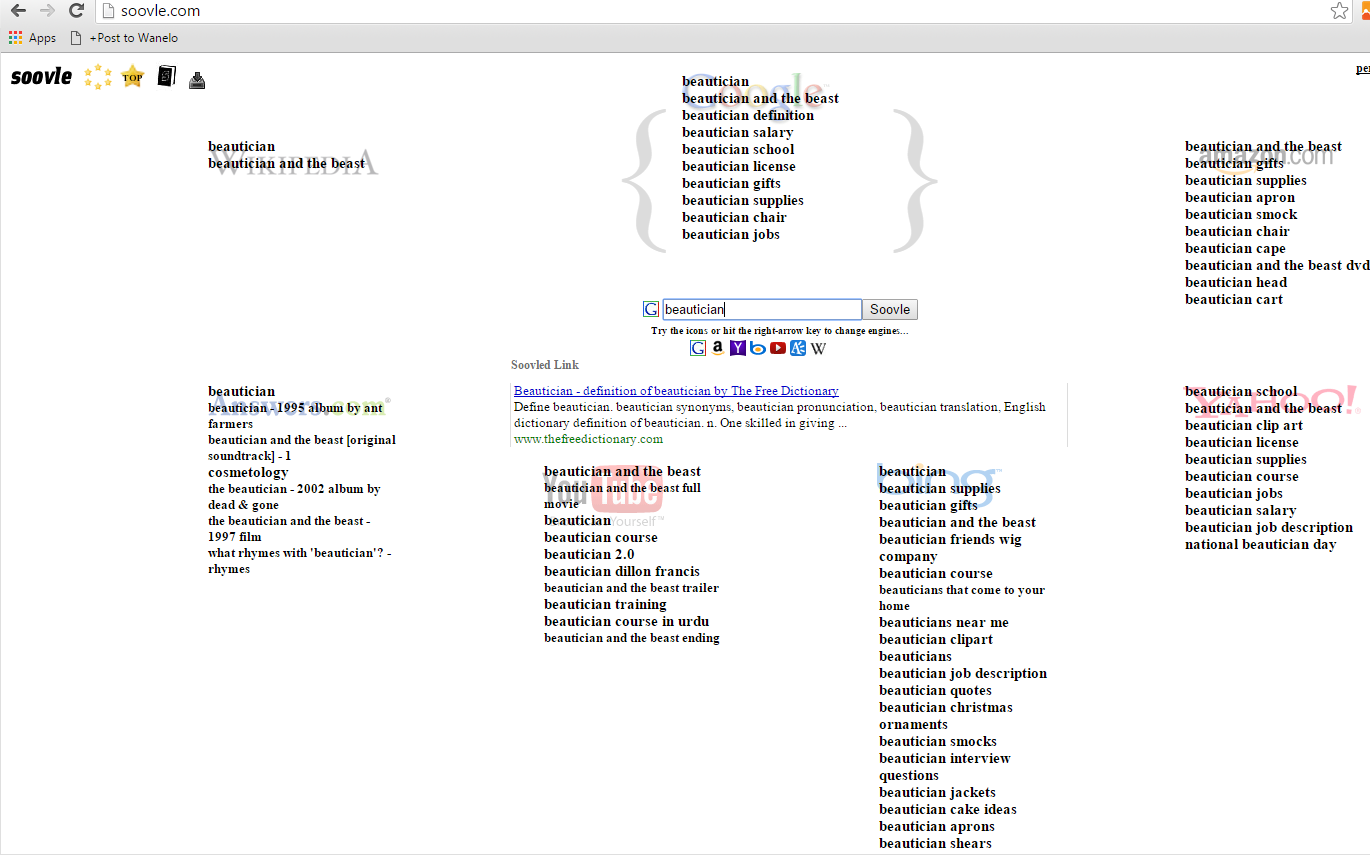Click the soovle logo

pos(41,77)
